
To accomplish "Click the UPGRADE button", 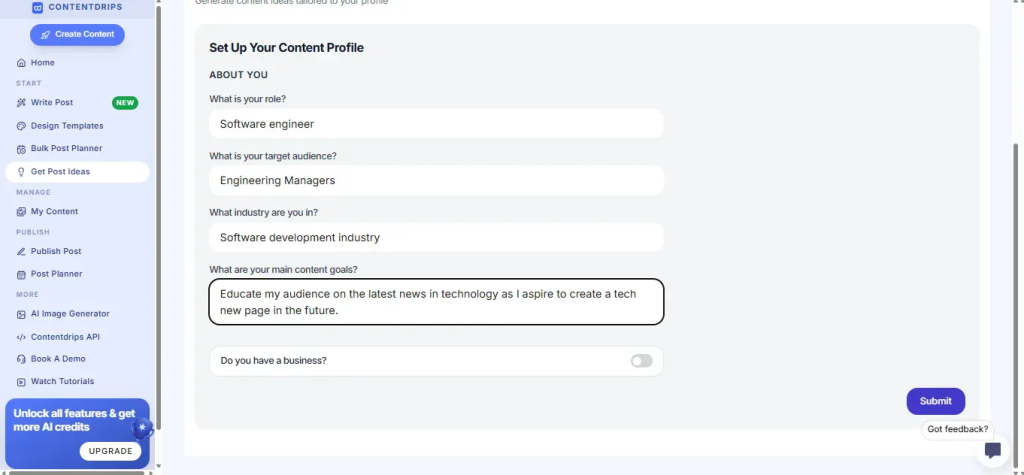I will click(110, 451).
